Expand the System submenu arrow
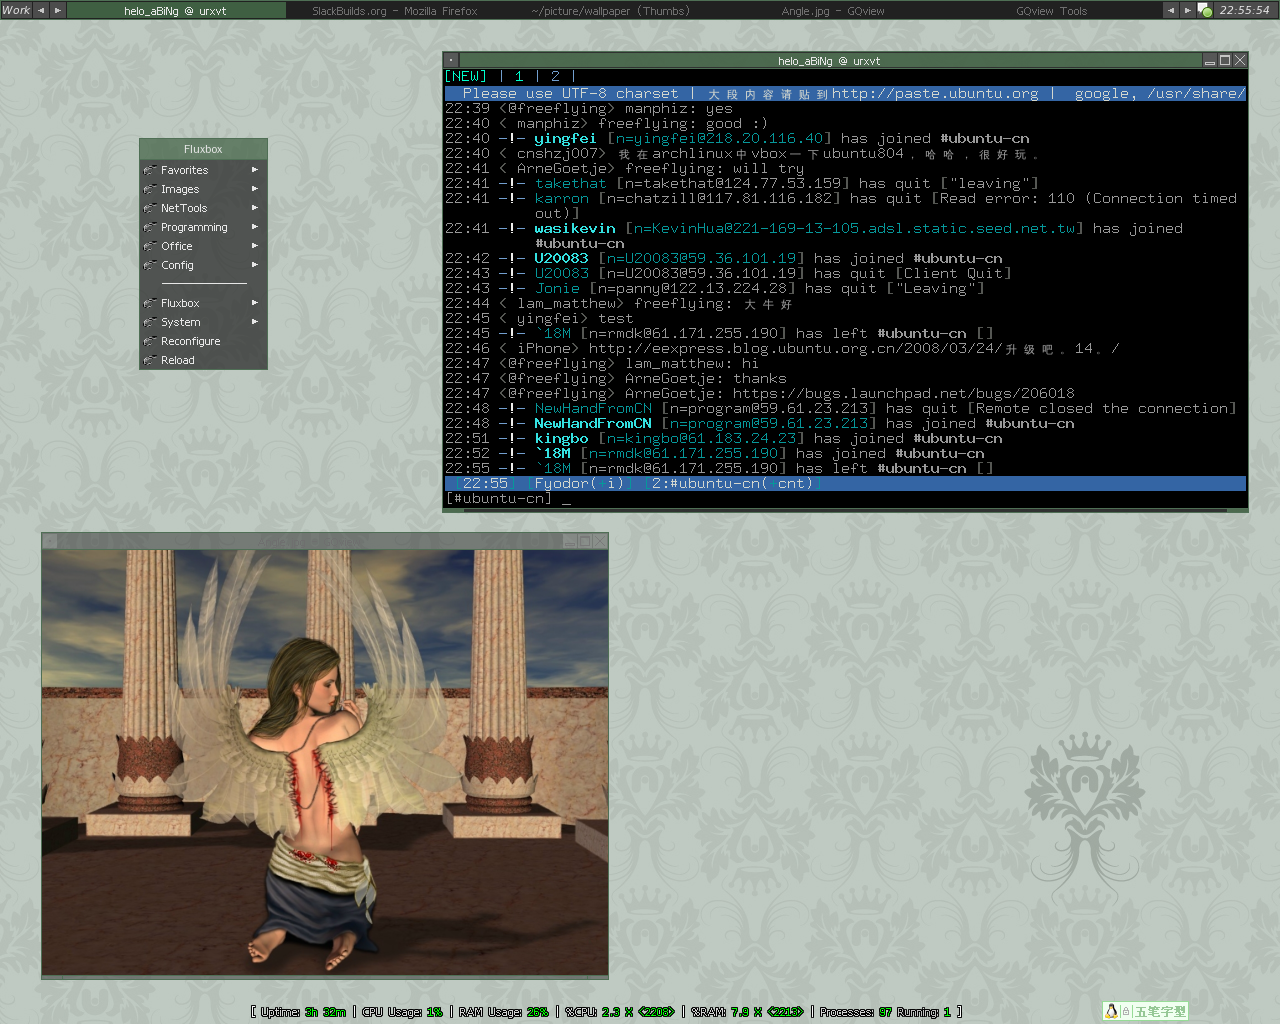The width and height of the screenshot is (1280, 1024). [x=255, y=322]
